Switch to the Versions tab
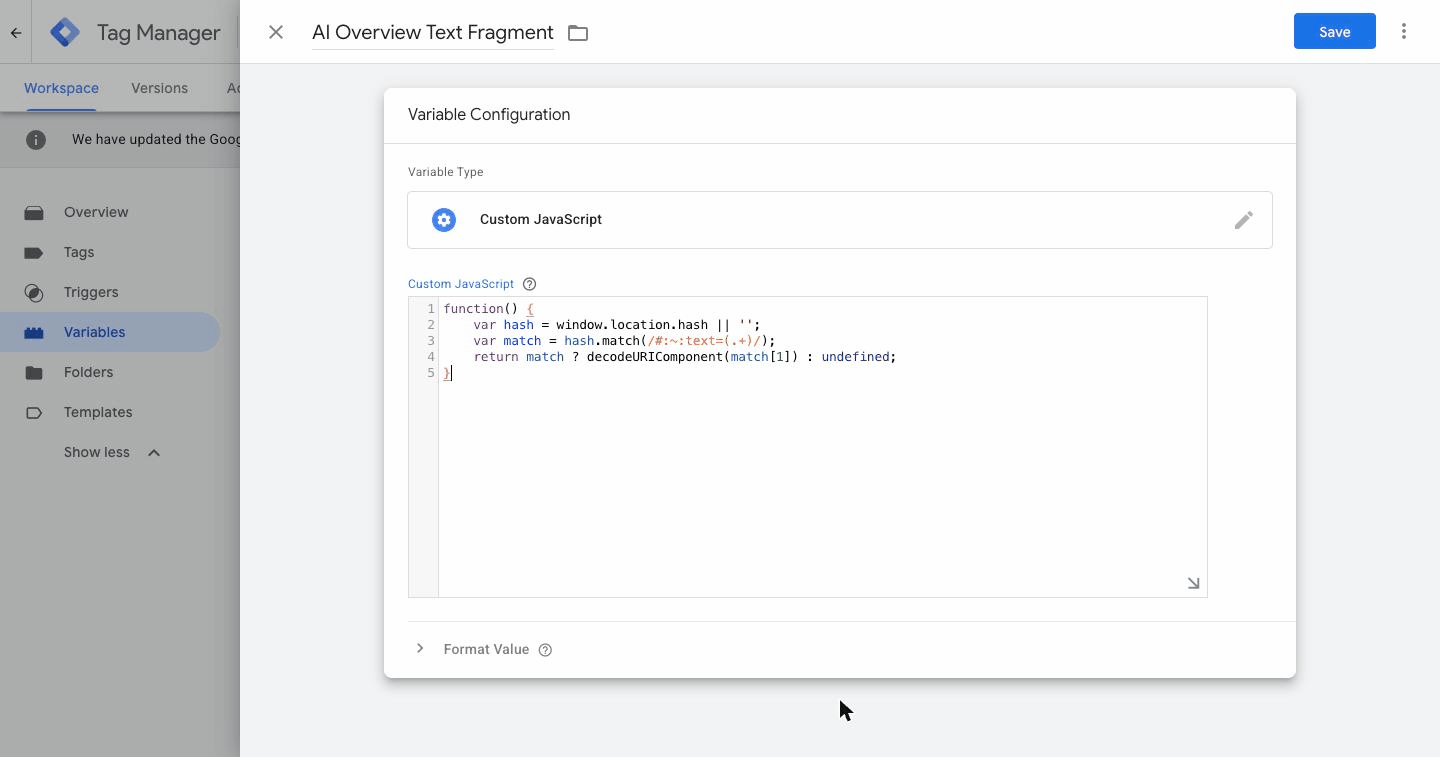The image size is (1440, 757). (159, 88)
